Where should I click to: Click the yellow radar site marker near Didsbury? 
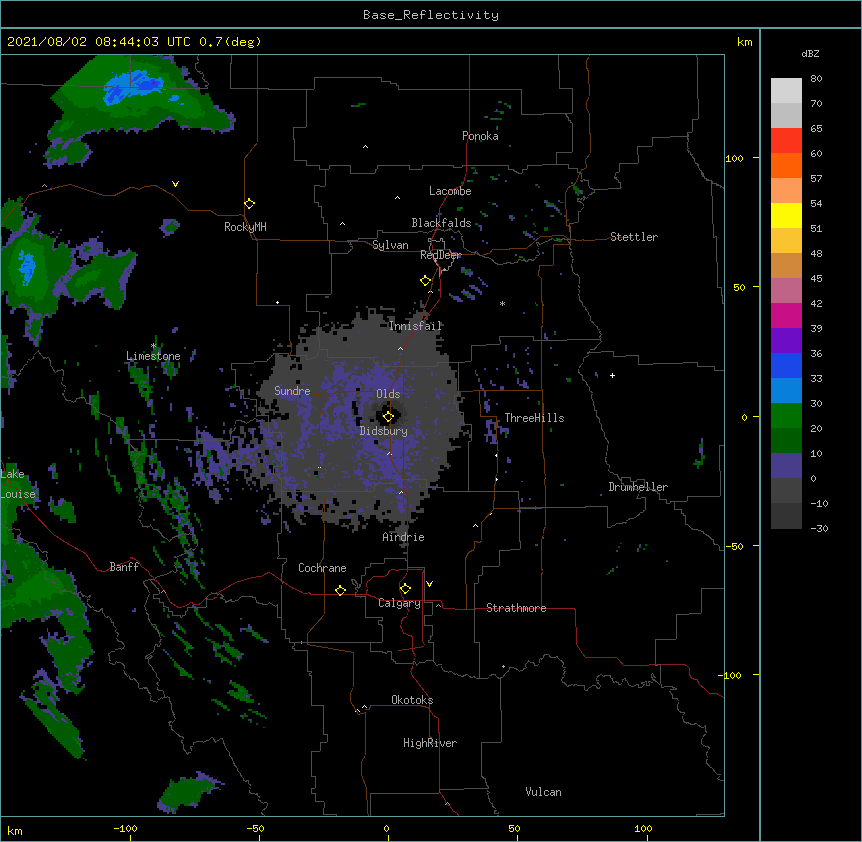click(388, 417)
